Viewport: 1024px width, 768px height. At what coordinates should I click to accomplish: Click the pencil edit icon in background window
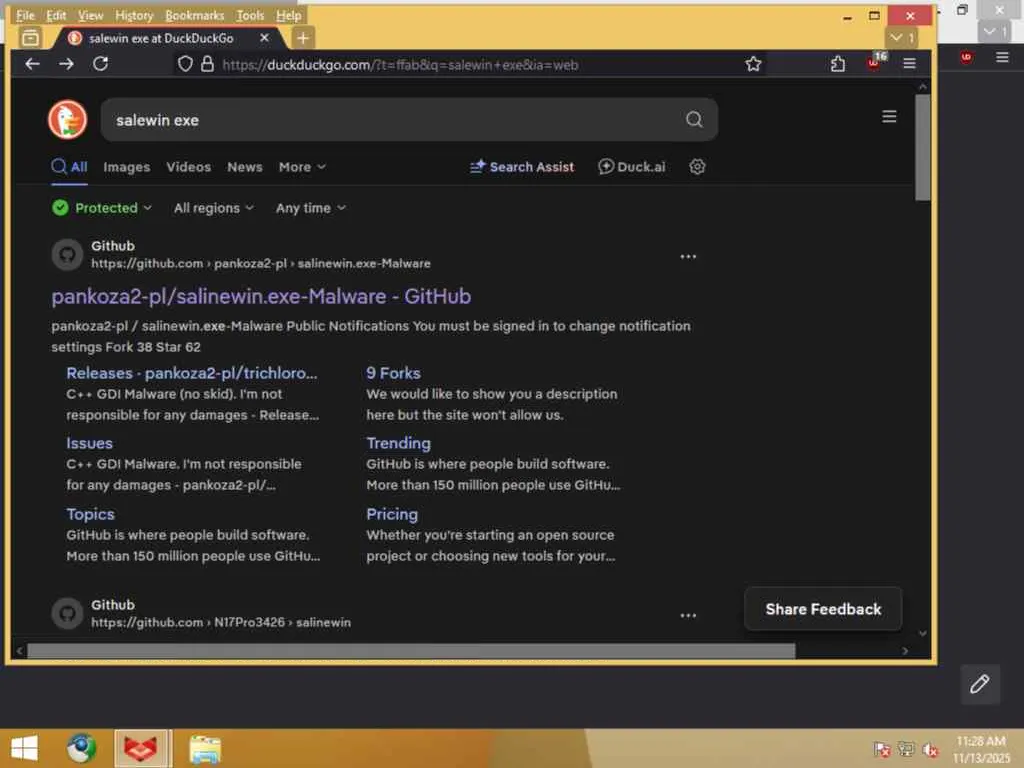(980, 684)
